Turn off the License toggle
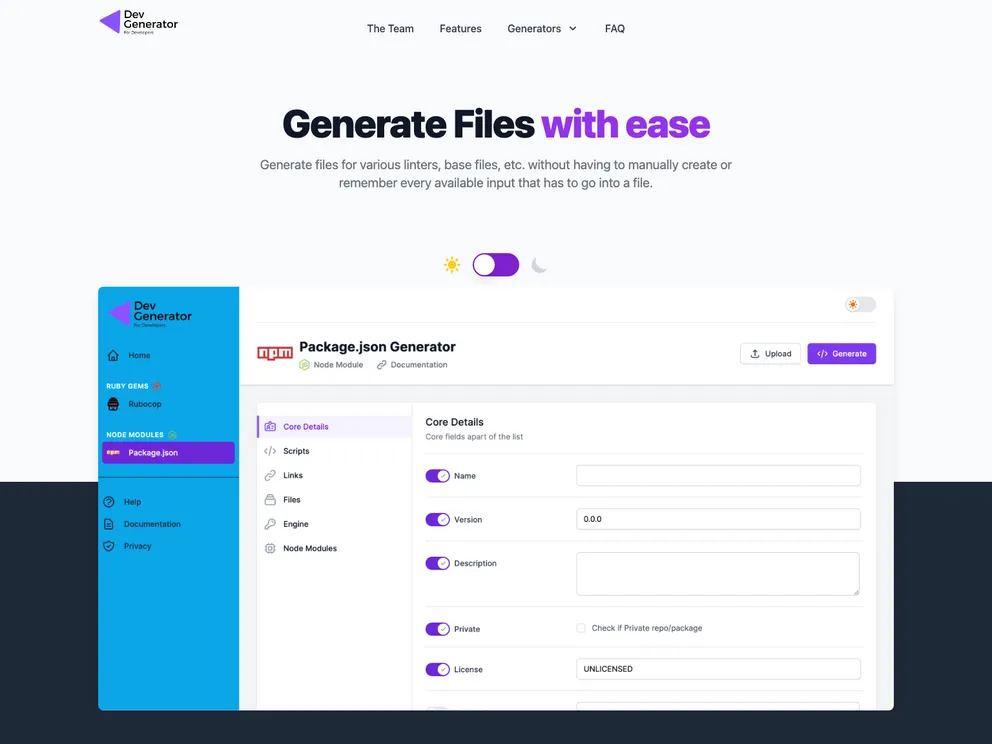The height and width of the screenshot is (744, 992). point(437,669)
